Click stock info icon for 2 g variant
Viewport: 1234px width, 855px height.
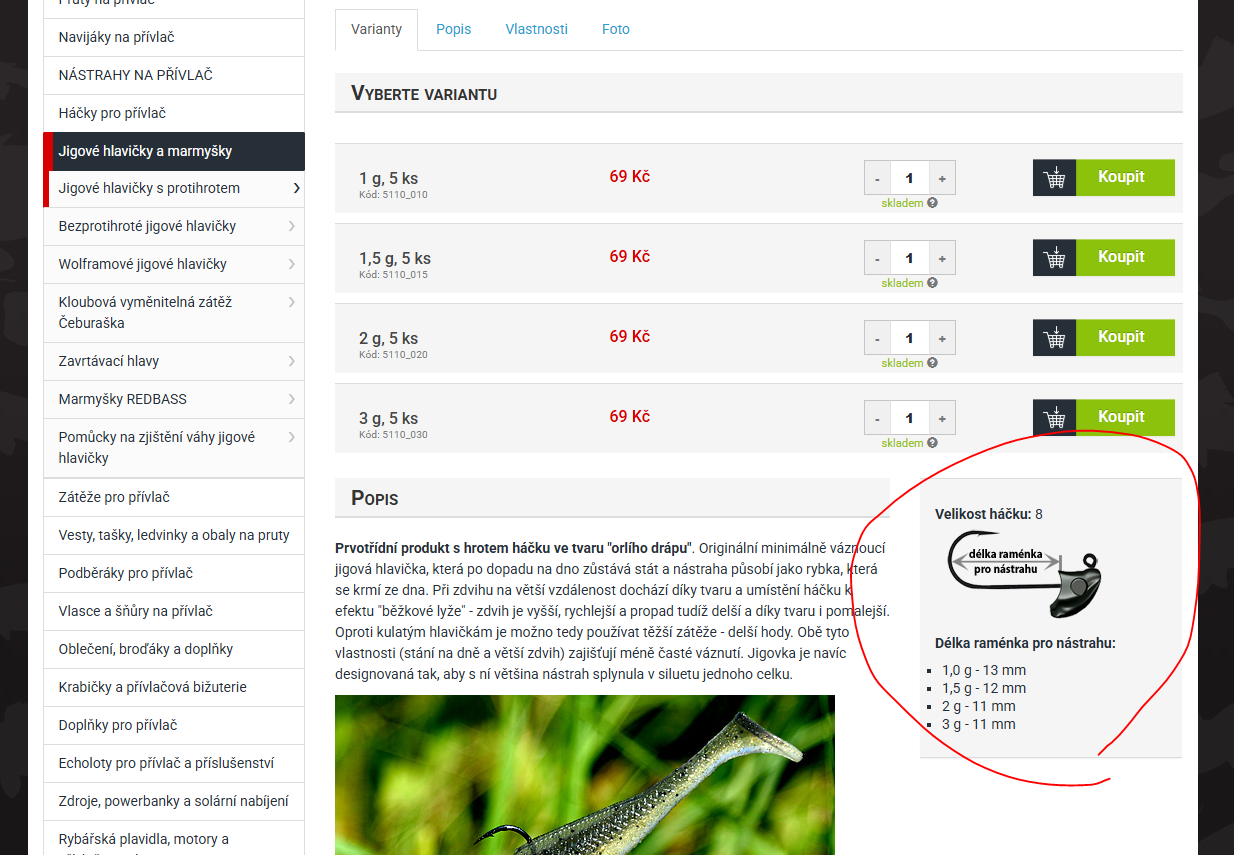coord(932,363)
